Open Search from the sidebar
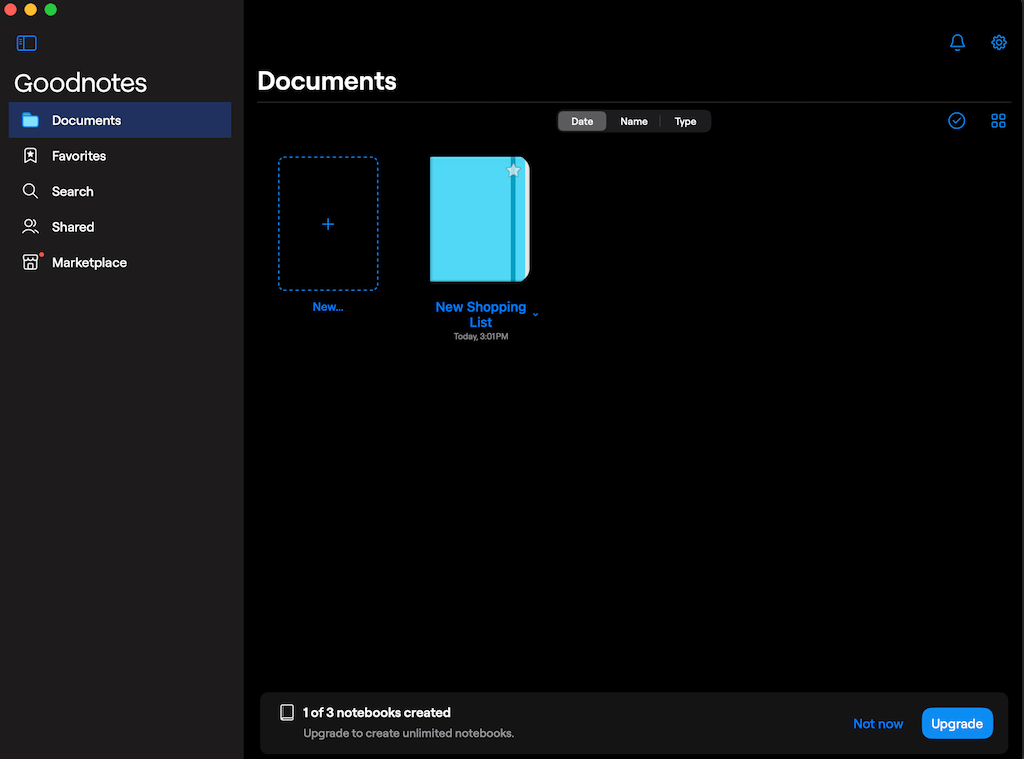This screenshot has width=1024, height=759. (x=71, y=191)
